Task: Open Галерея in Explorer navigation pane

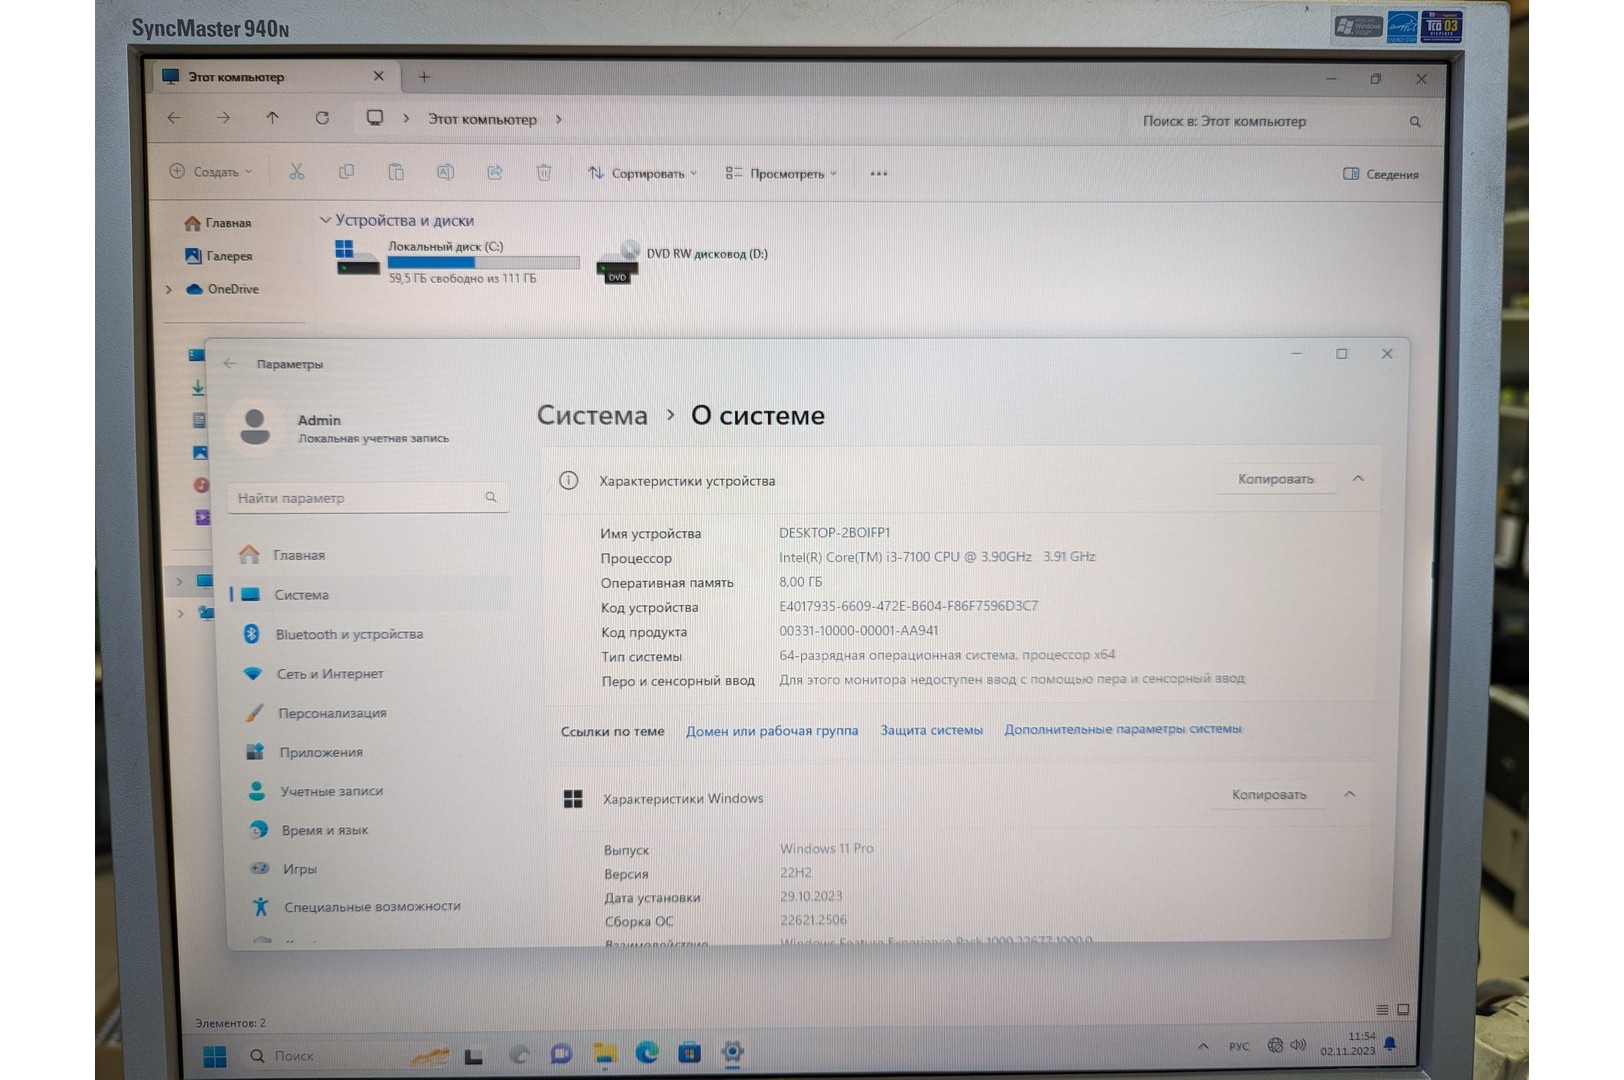Action: point(219,256)
